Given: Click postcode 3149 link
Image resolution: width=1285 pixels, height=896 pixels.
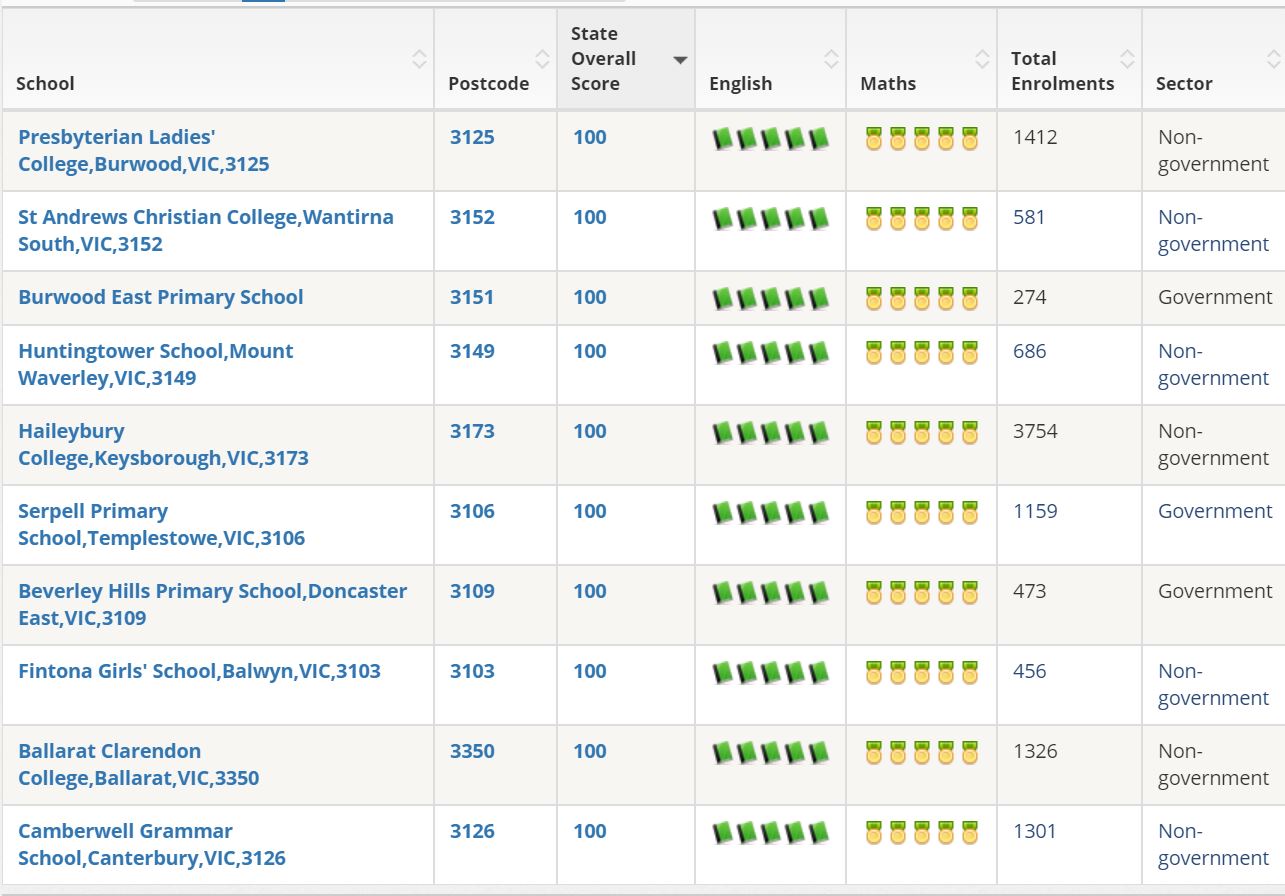Looking at the screenshot, I should (x=472, y=351).
